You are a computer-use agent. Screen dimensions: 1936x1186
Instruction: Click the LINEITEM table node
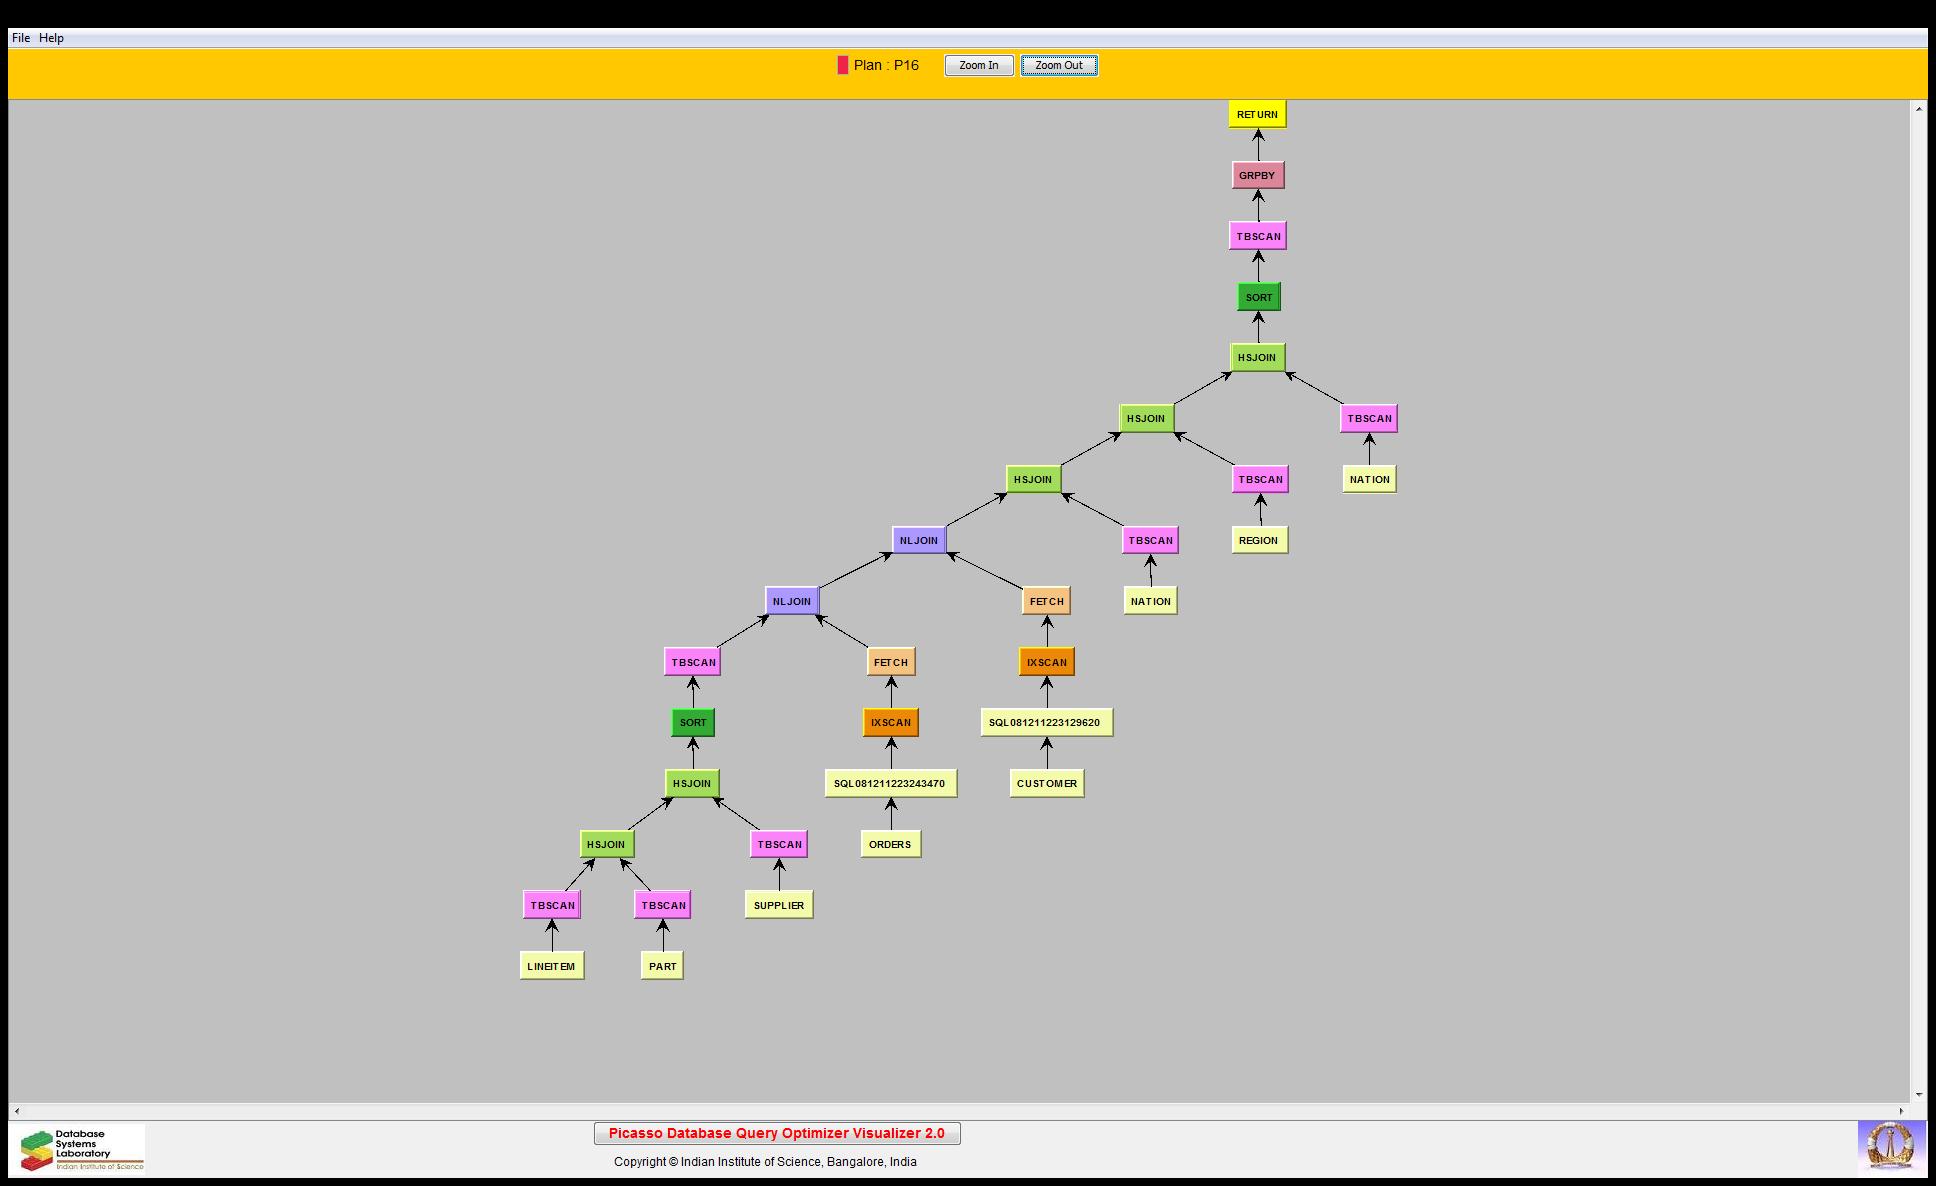[551, 966]
